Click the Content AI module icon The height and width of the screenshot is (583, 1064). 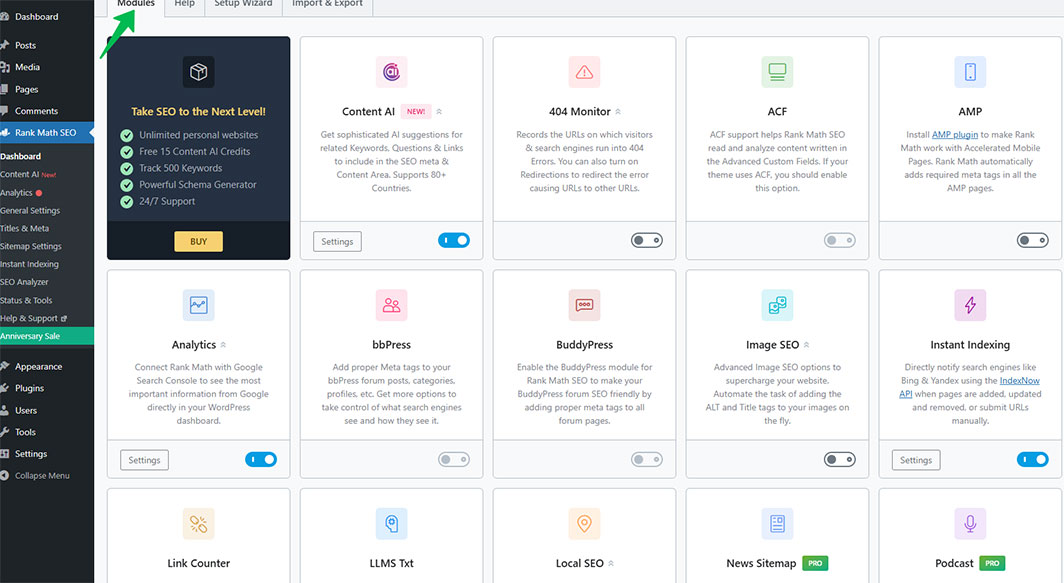pos(391,72)
